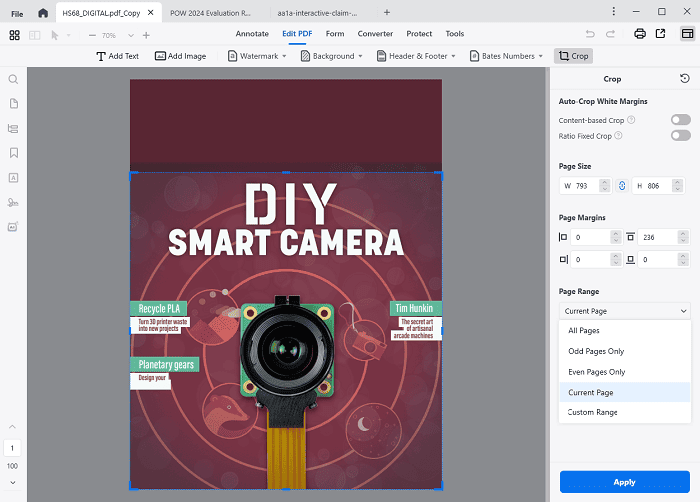Click the share/export icon
Image resolution: width=700 pixels, height=502 pixels.
pos(660,34)
